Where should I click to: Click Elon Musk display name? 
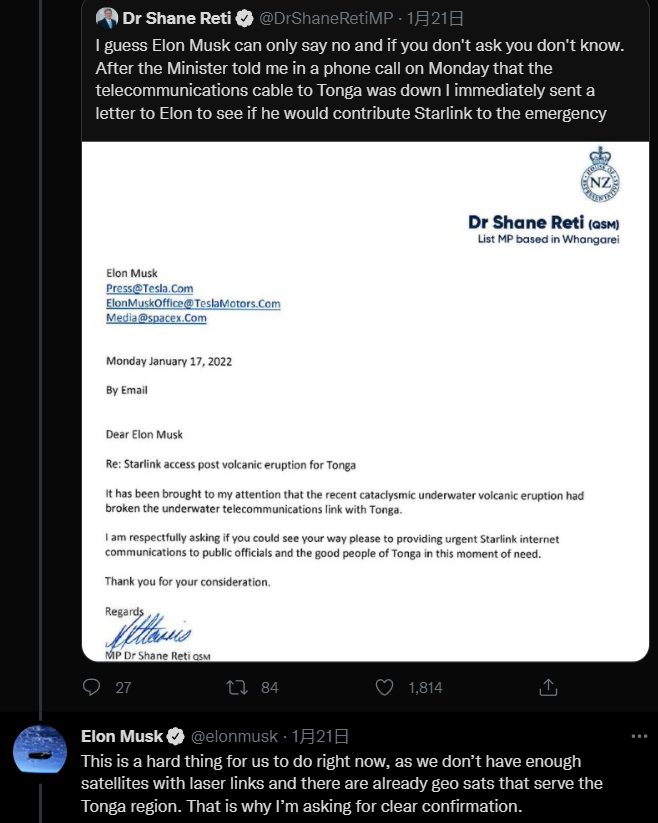point(121,737)
